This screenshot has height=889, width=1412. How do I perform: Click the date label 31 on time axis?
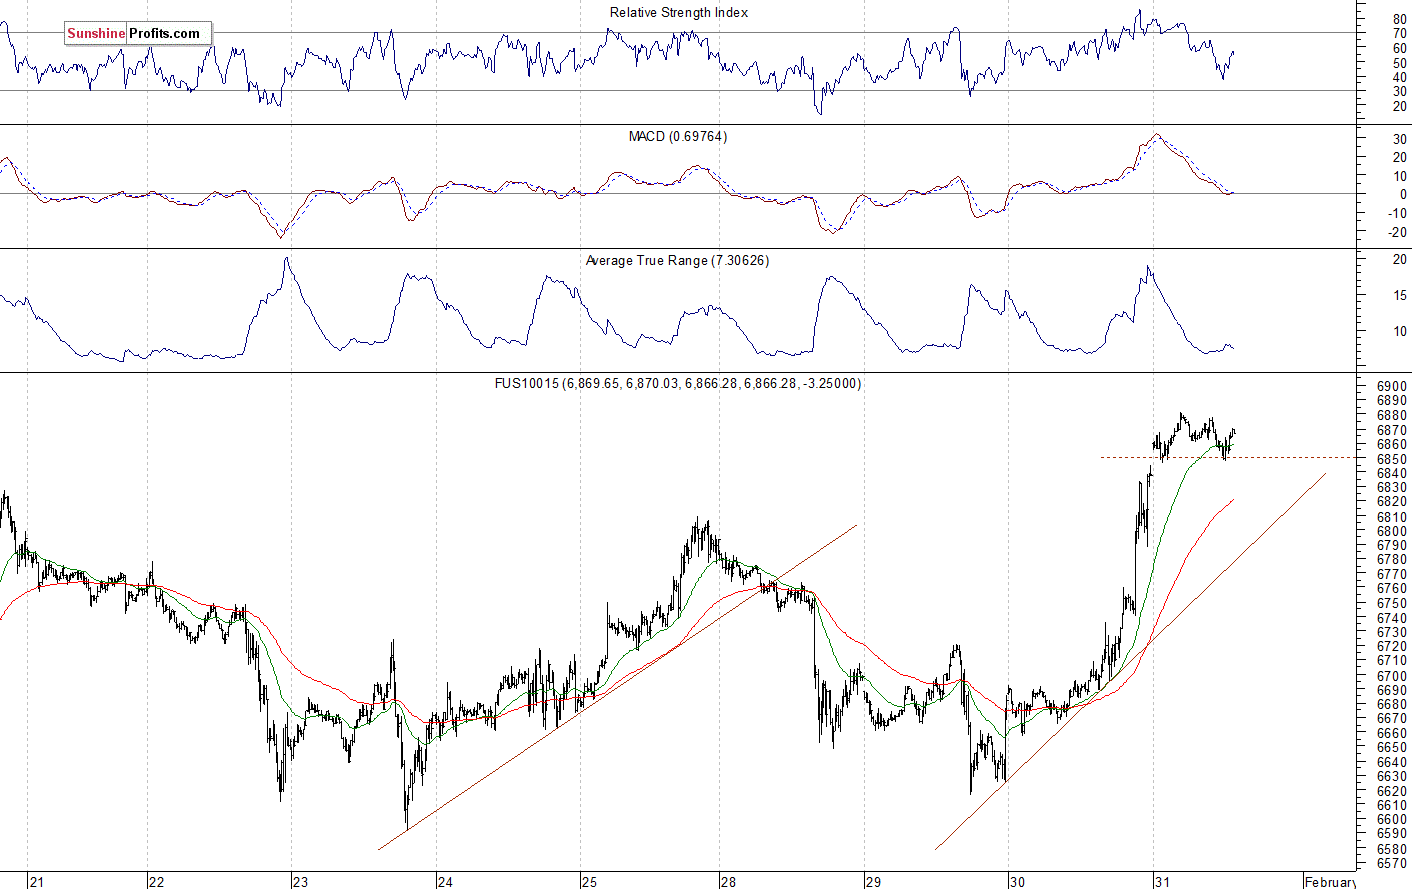(1161, 881)
